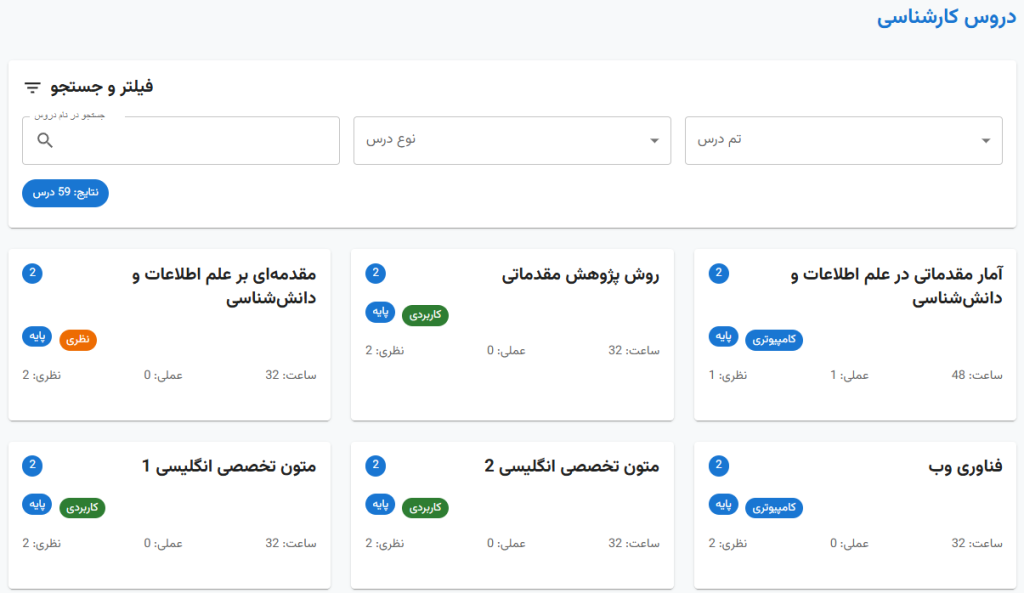Click the unit badge on فناوری وب card
1024x593 pixels.
tap(719, 465)
